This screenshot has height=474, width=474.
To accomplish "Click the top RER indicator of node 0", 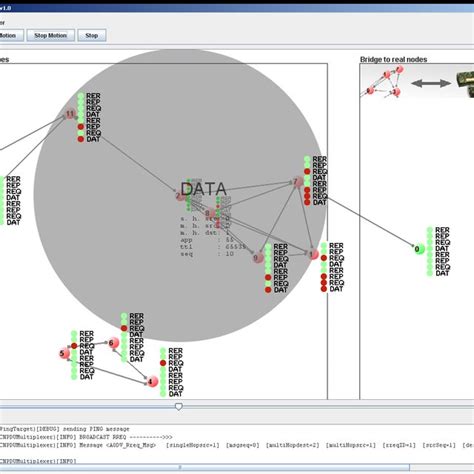I will 430,230.
